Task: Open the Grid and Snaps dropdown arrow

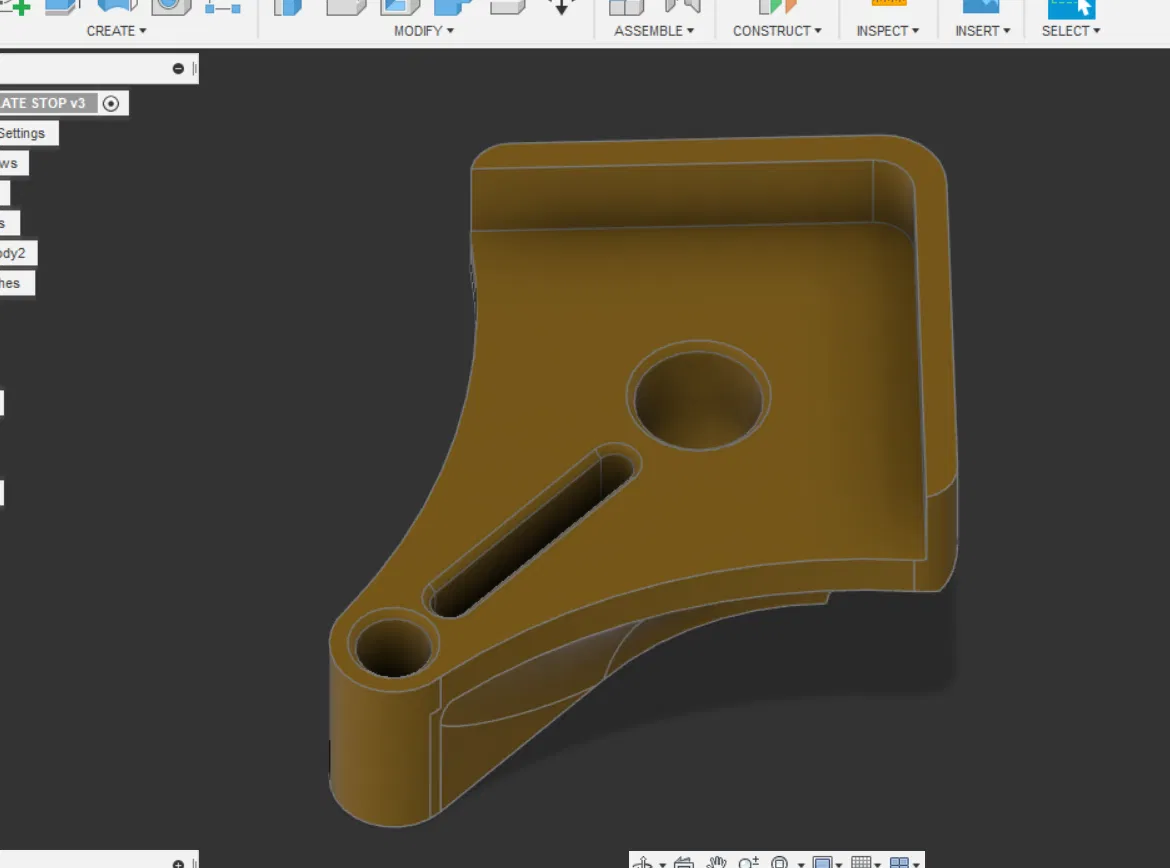Action: [878, 864]
